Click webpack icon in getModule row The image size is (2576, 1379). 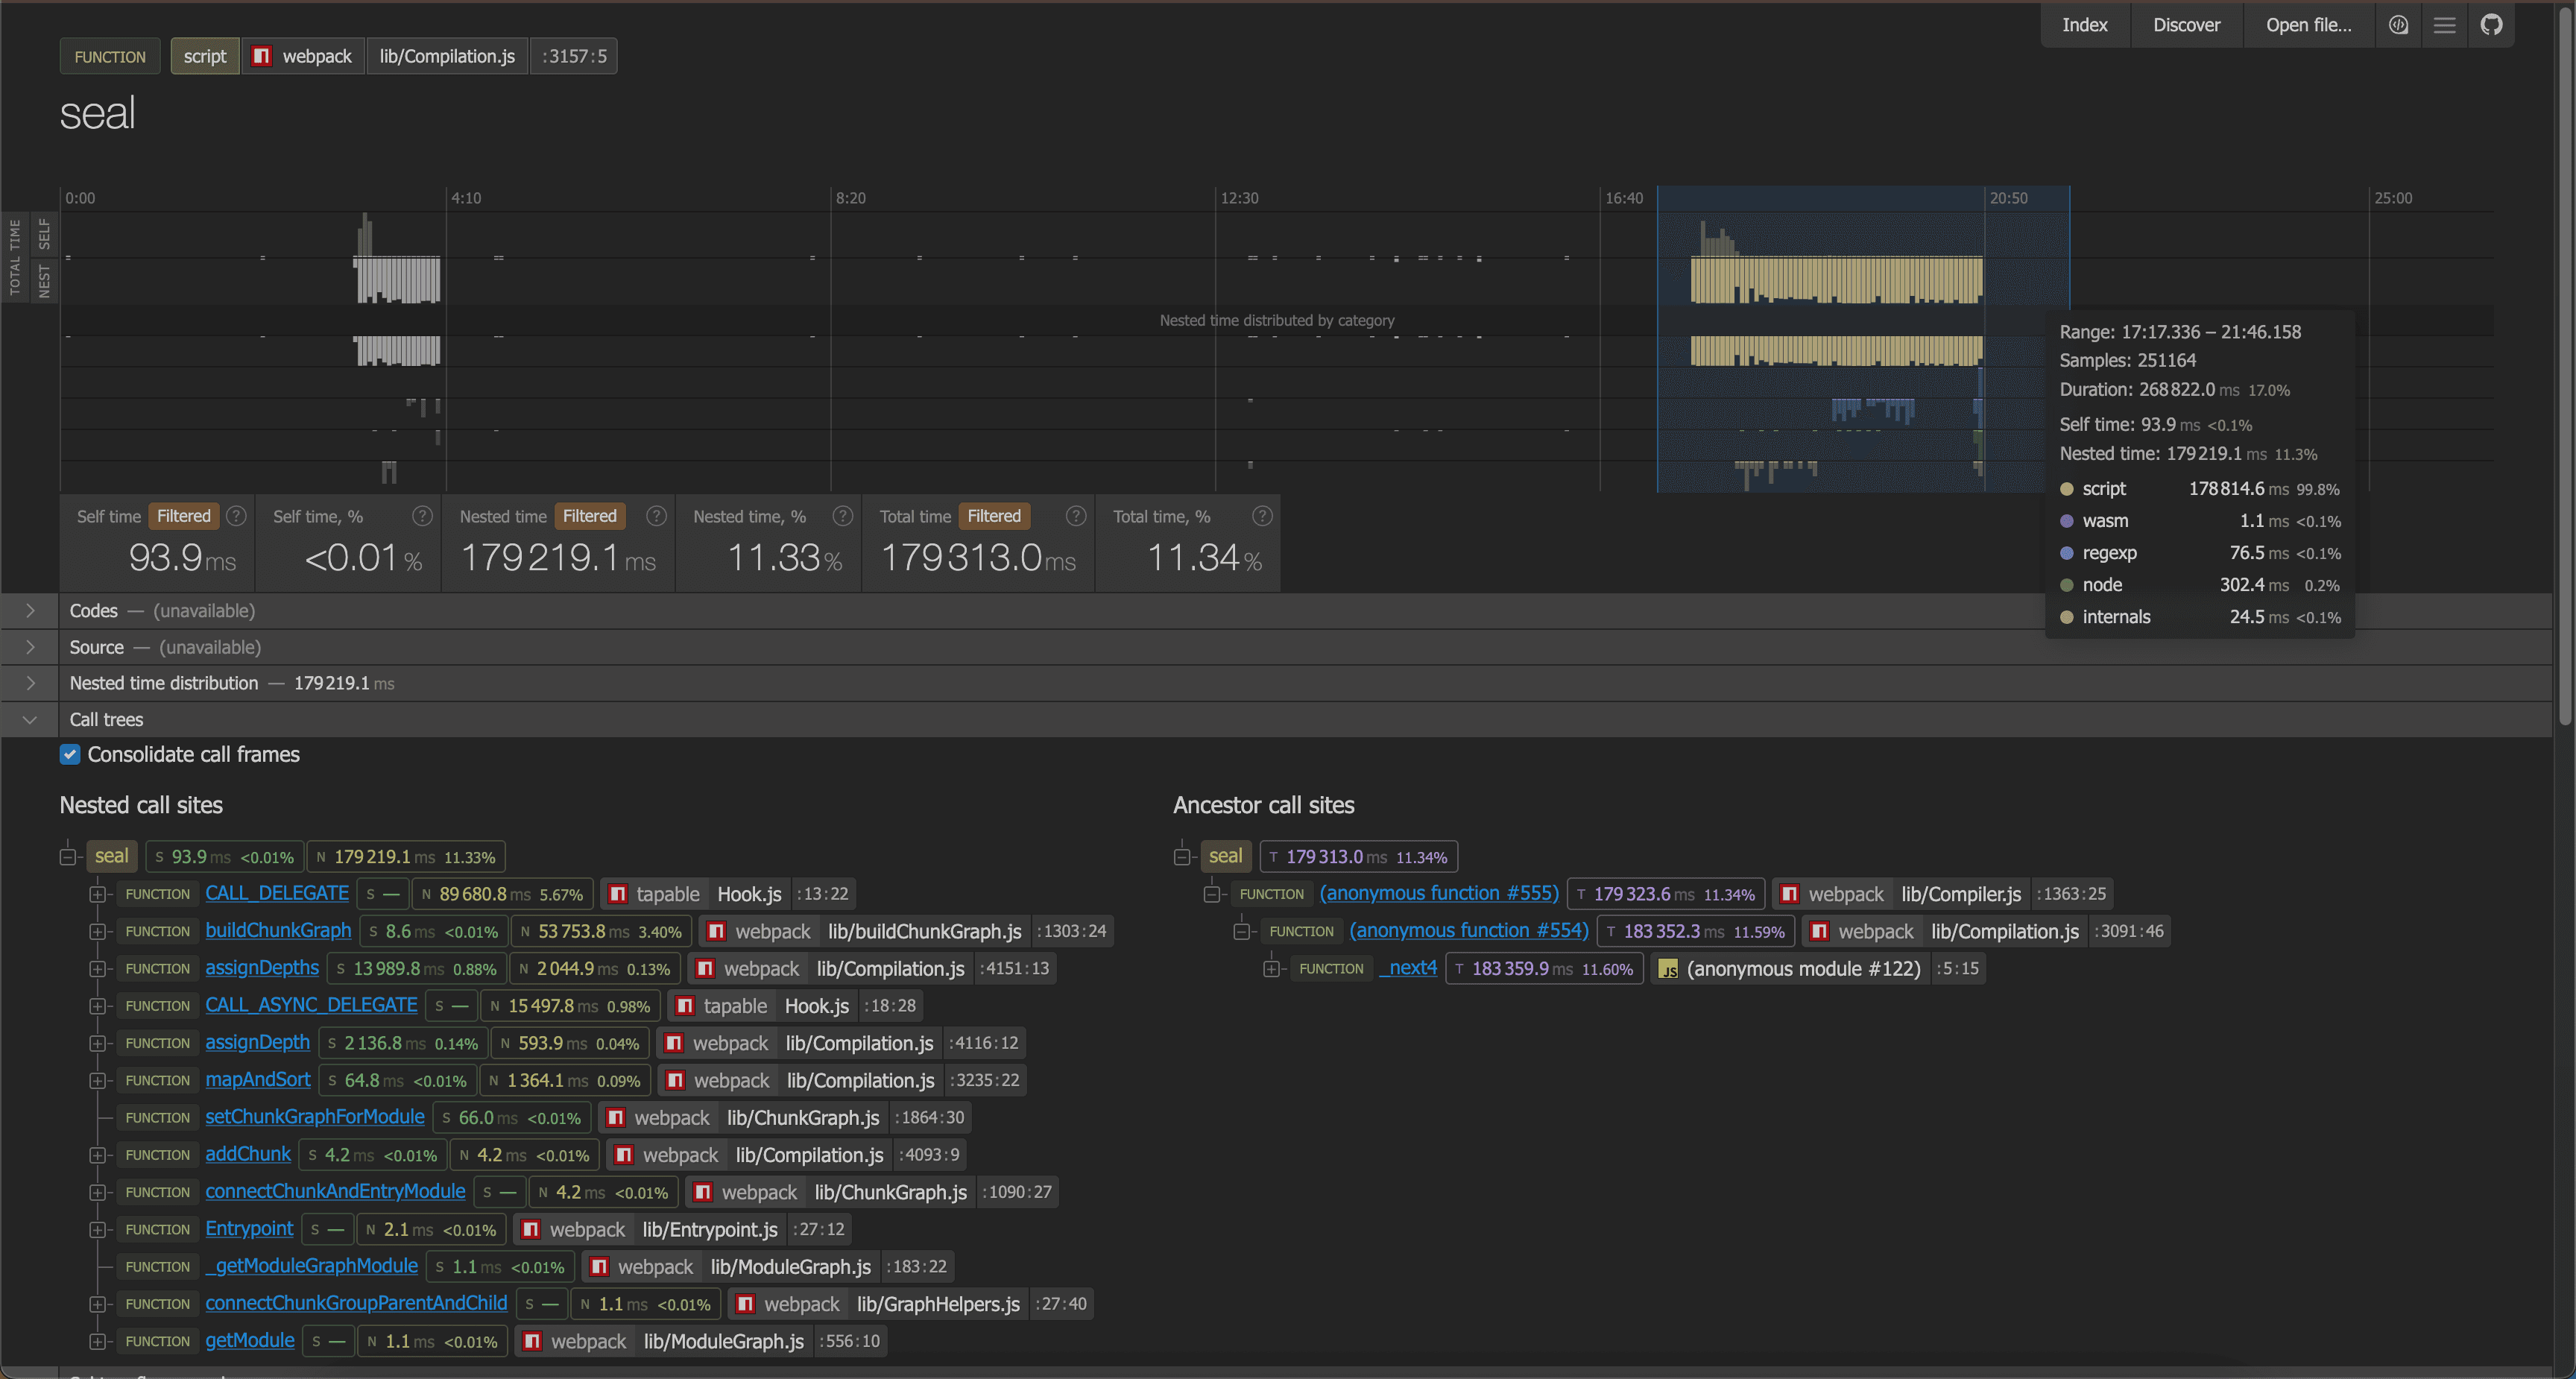[x=533, y=1342]
